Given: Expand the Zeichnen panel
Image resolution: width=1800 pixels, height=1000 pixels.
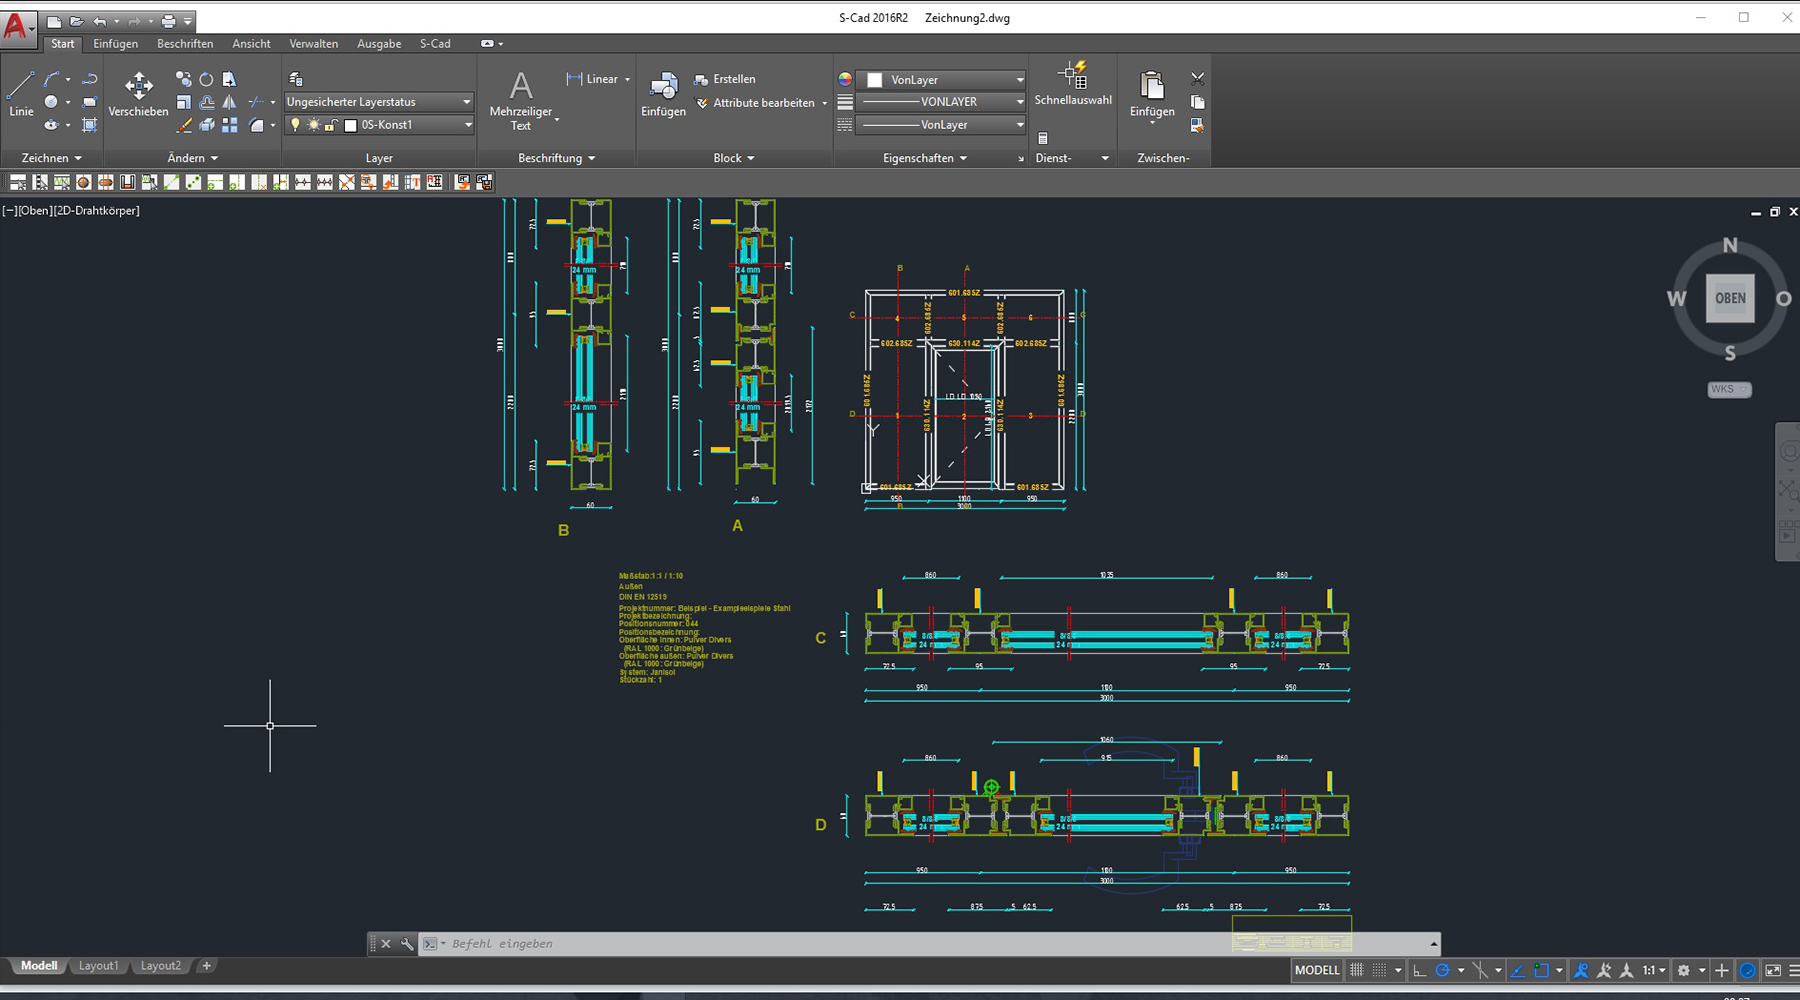Looking at the screenshot, I should click(x=52, y=158).
